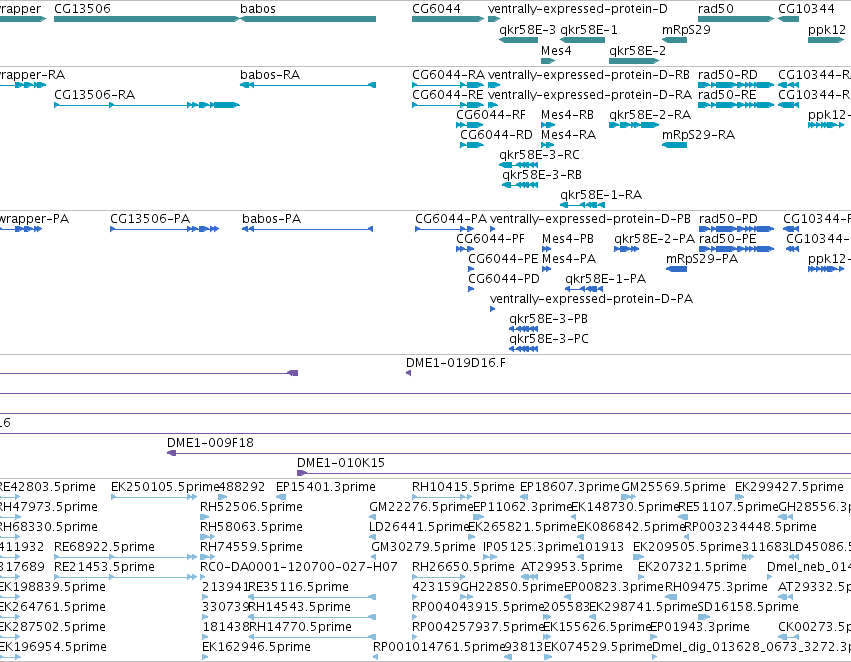Select the rad50 gene label

click(716, 9)
